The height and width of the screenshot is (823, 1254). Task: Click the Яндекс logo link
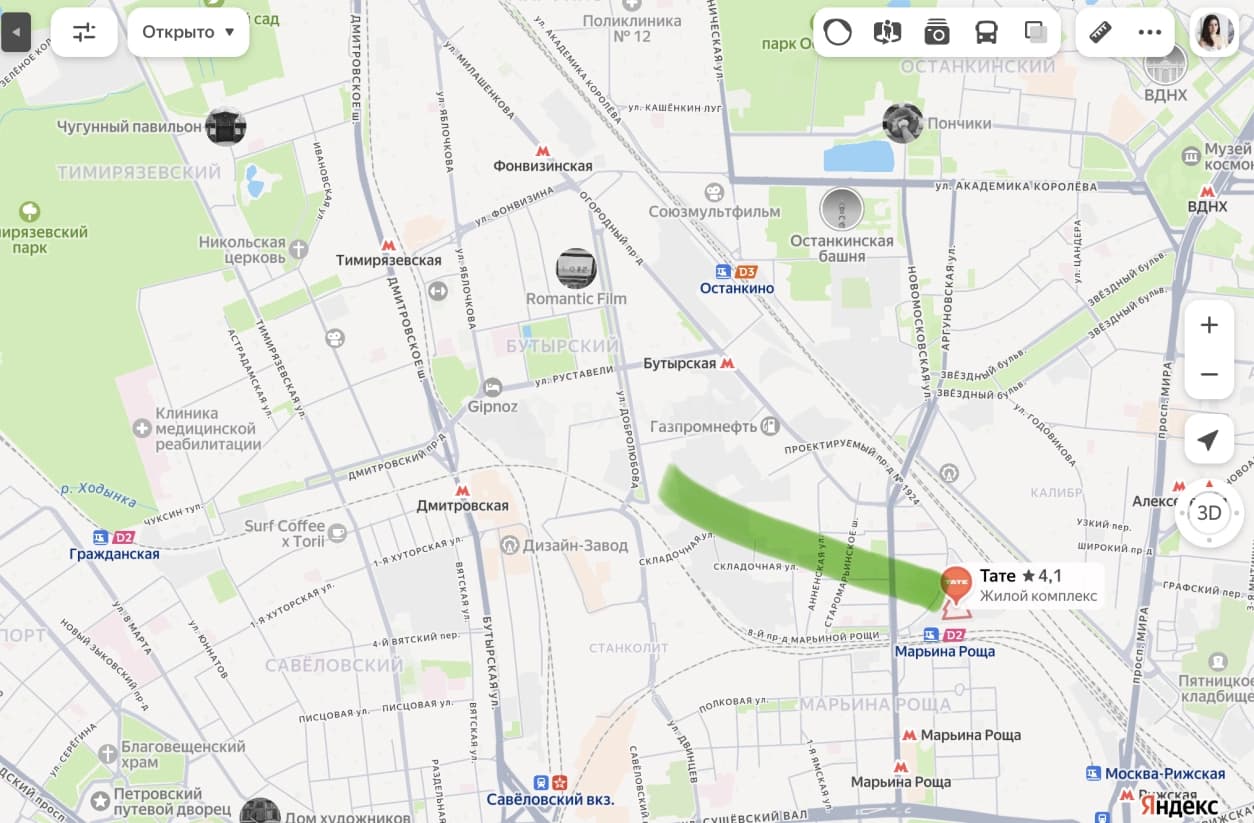[x=1178, y=804]
